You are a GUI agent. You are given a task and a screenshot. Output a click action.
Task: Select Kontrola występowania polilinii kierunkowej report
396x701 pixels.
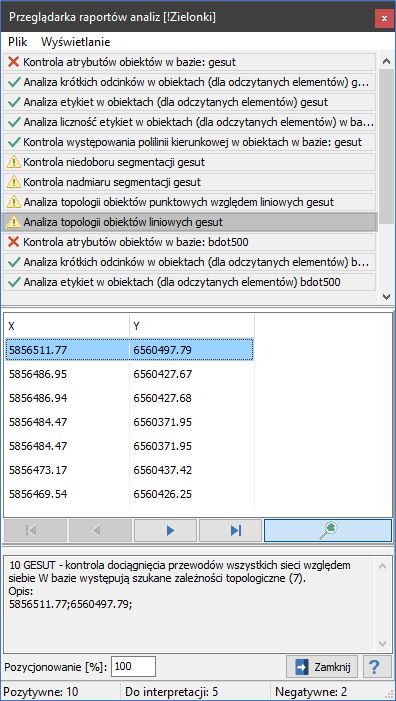(x=189, y=142)
